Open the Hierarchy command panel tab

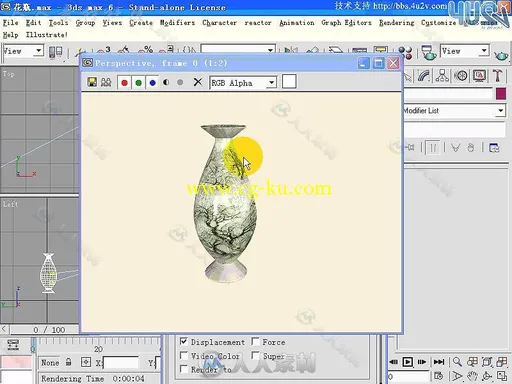click(x=442, y=76)
